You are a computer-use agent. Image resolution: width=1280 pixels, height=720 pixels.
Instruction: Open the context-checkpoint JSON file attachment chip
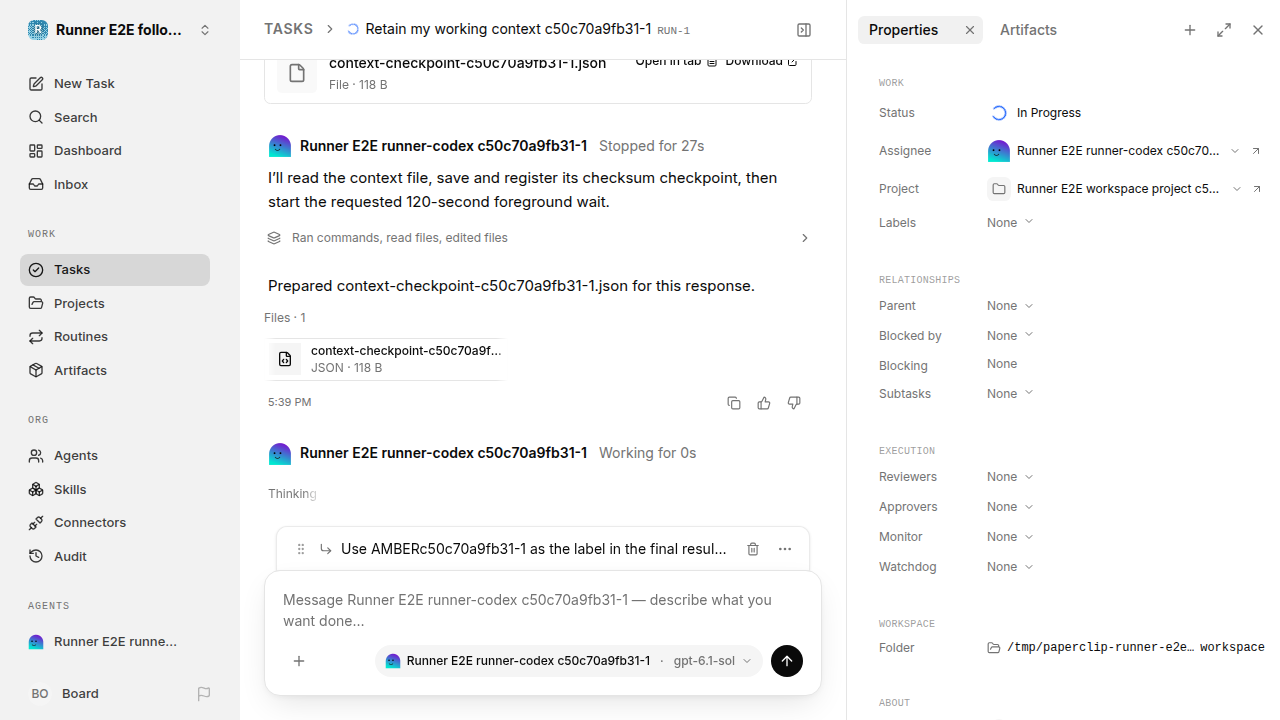[386, 359]
